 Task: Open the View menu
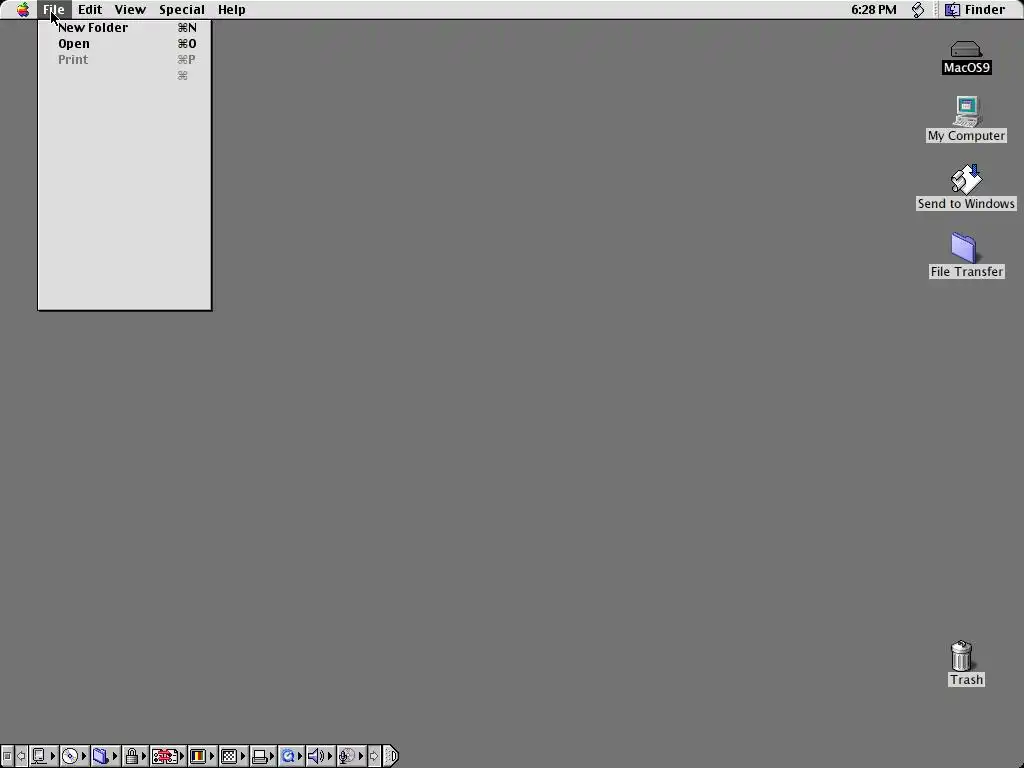[130, 10]
